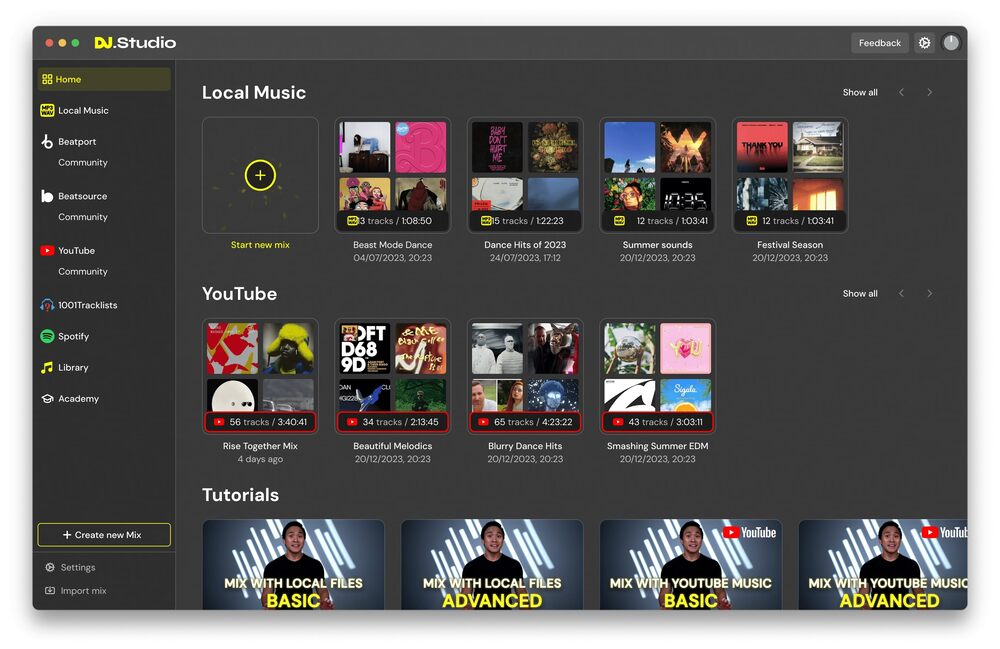The image size is (1000, 649).
Task: Click the YouTube icon in sidebar
Action: tap(47, 251)
